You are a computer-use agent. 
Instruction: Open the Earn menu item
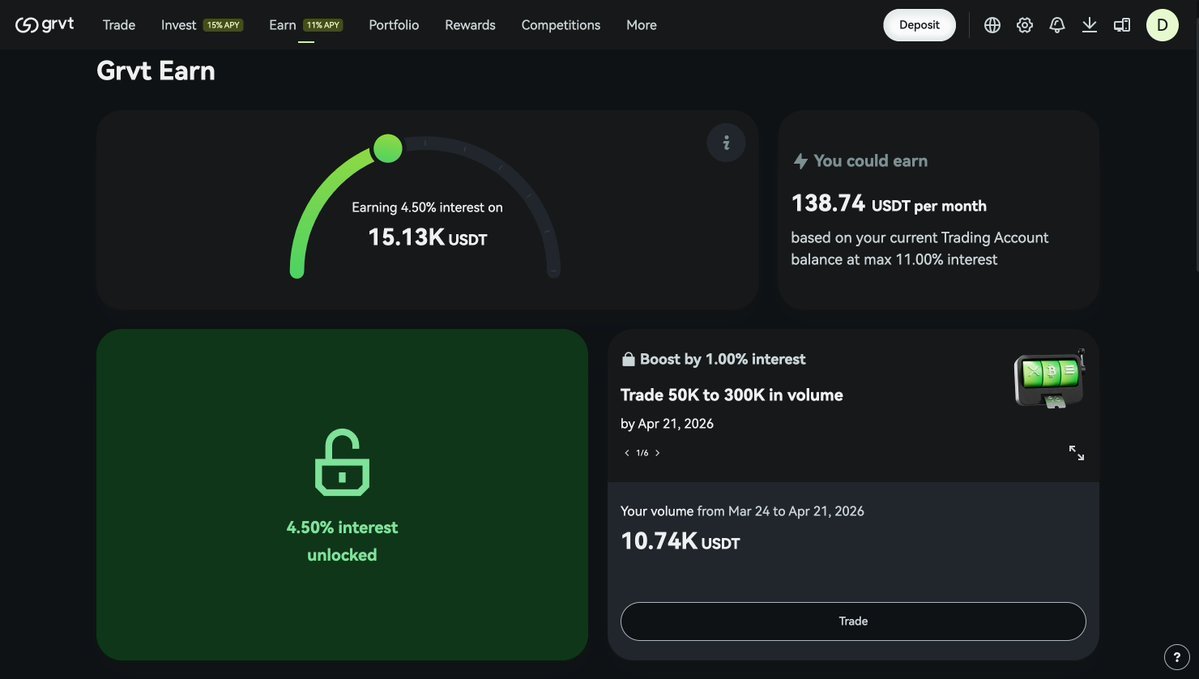[x=282, y=25]
